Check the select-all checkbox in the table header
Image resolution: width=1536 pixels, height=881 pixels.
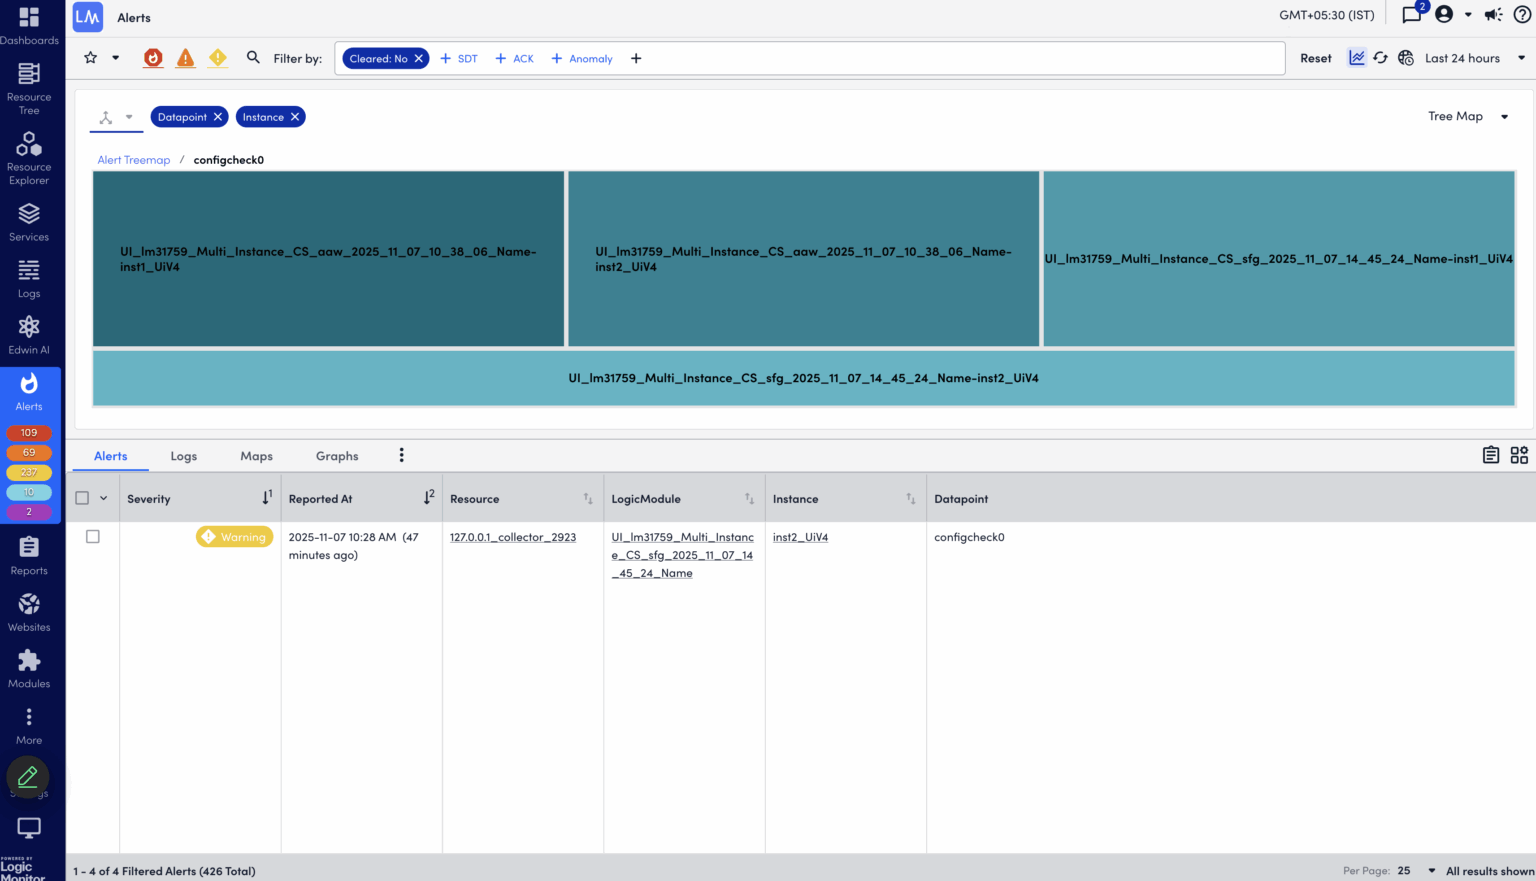click(83, 497)
